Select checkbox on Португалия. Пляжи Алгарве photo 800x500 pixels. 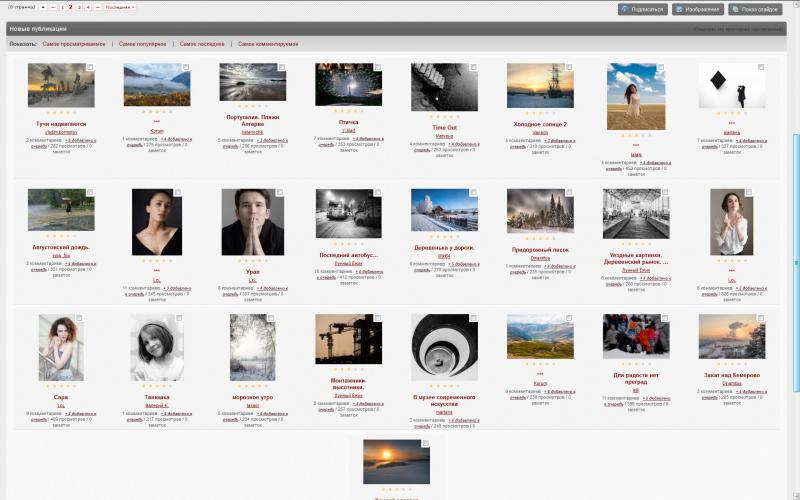(282, 67)
